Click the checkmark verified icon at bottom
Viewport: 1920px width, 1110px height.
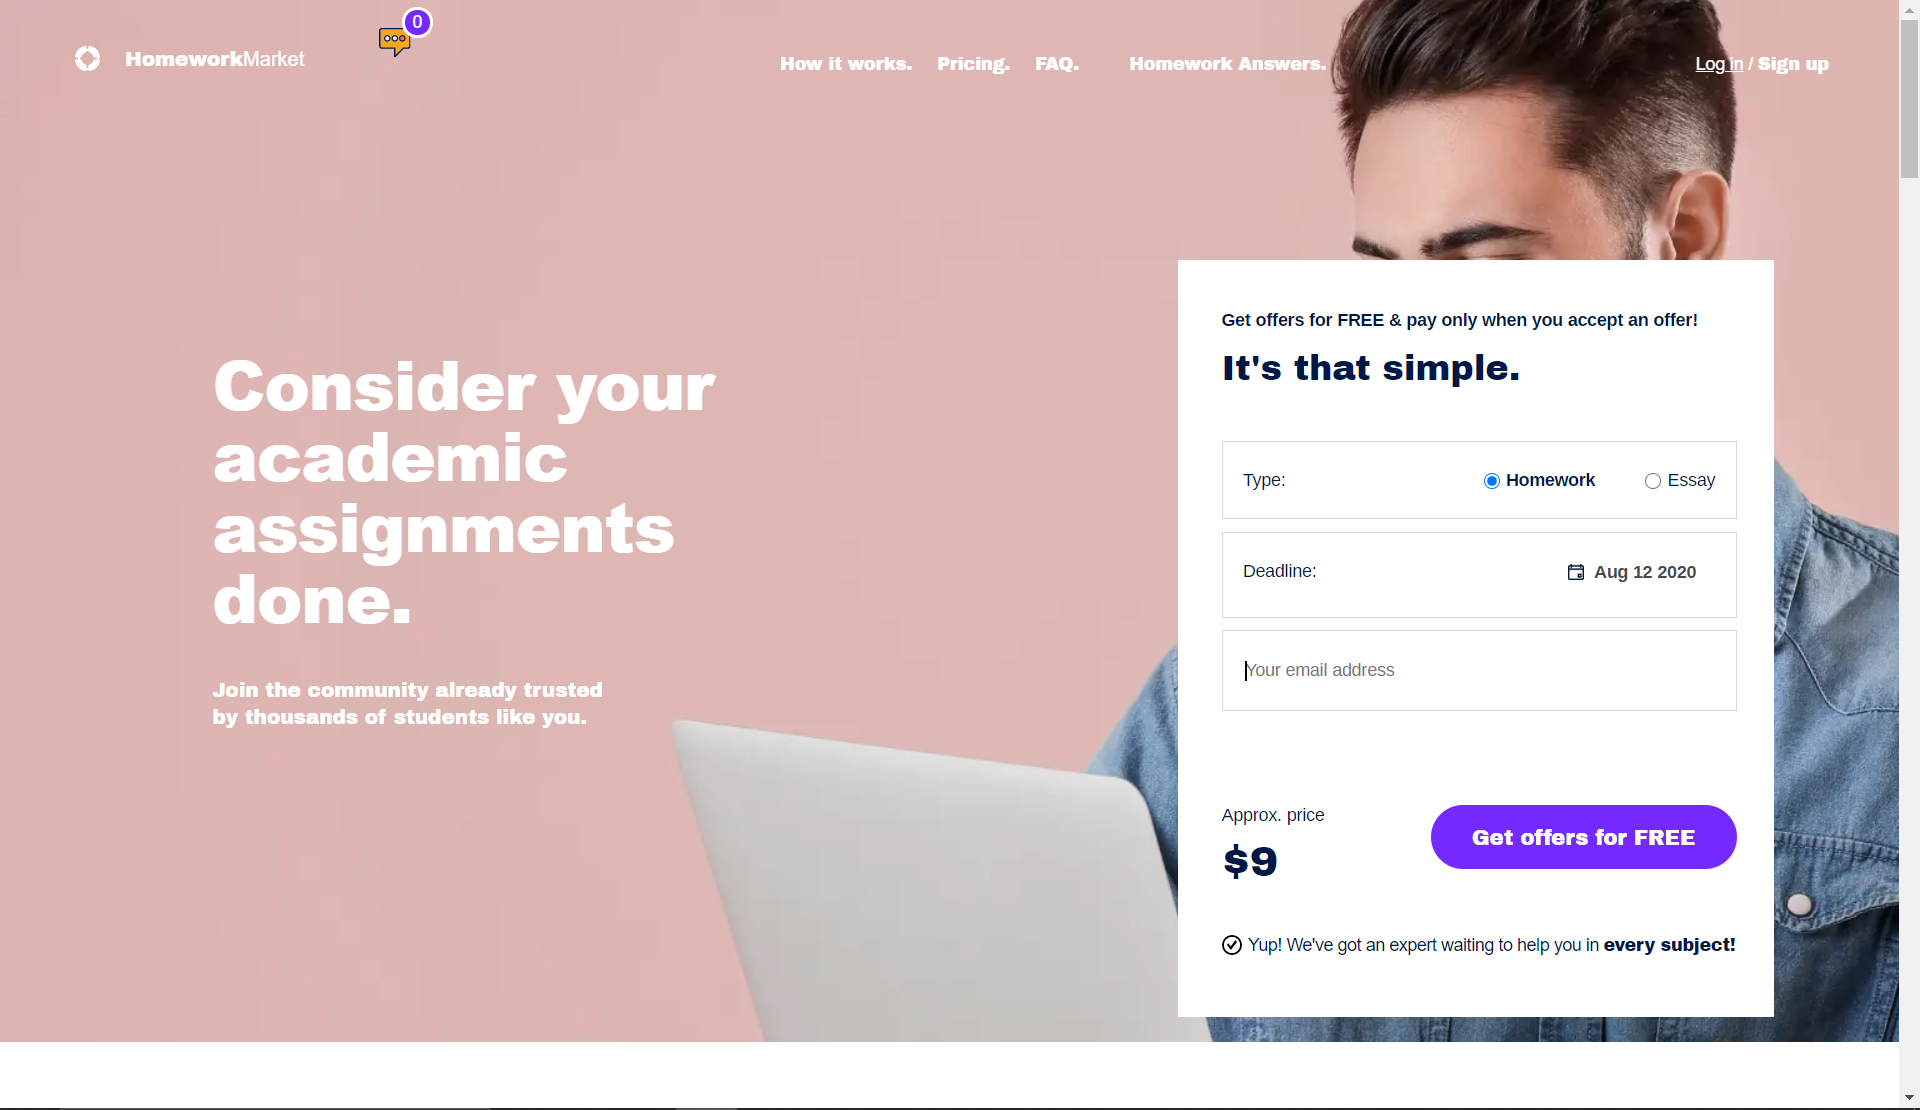pyautogui.click(x=1232, y=945)
